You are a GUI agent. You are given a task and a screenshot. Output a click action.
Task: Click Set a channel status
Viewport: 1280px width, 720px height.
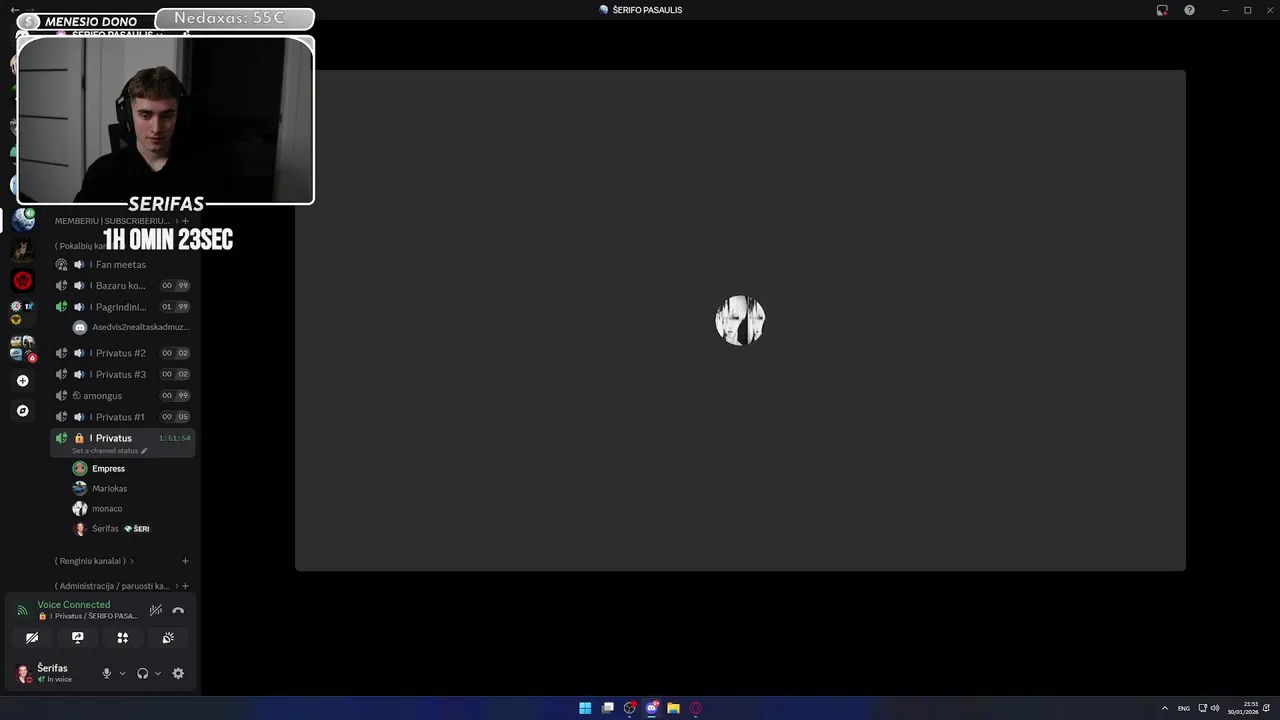[109, 451]
